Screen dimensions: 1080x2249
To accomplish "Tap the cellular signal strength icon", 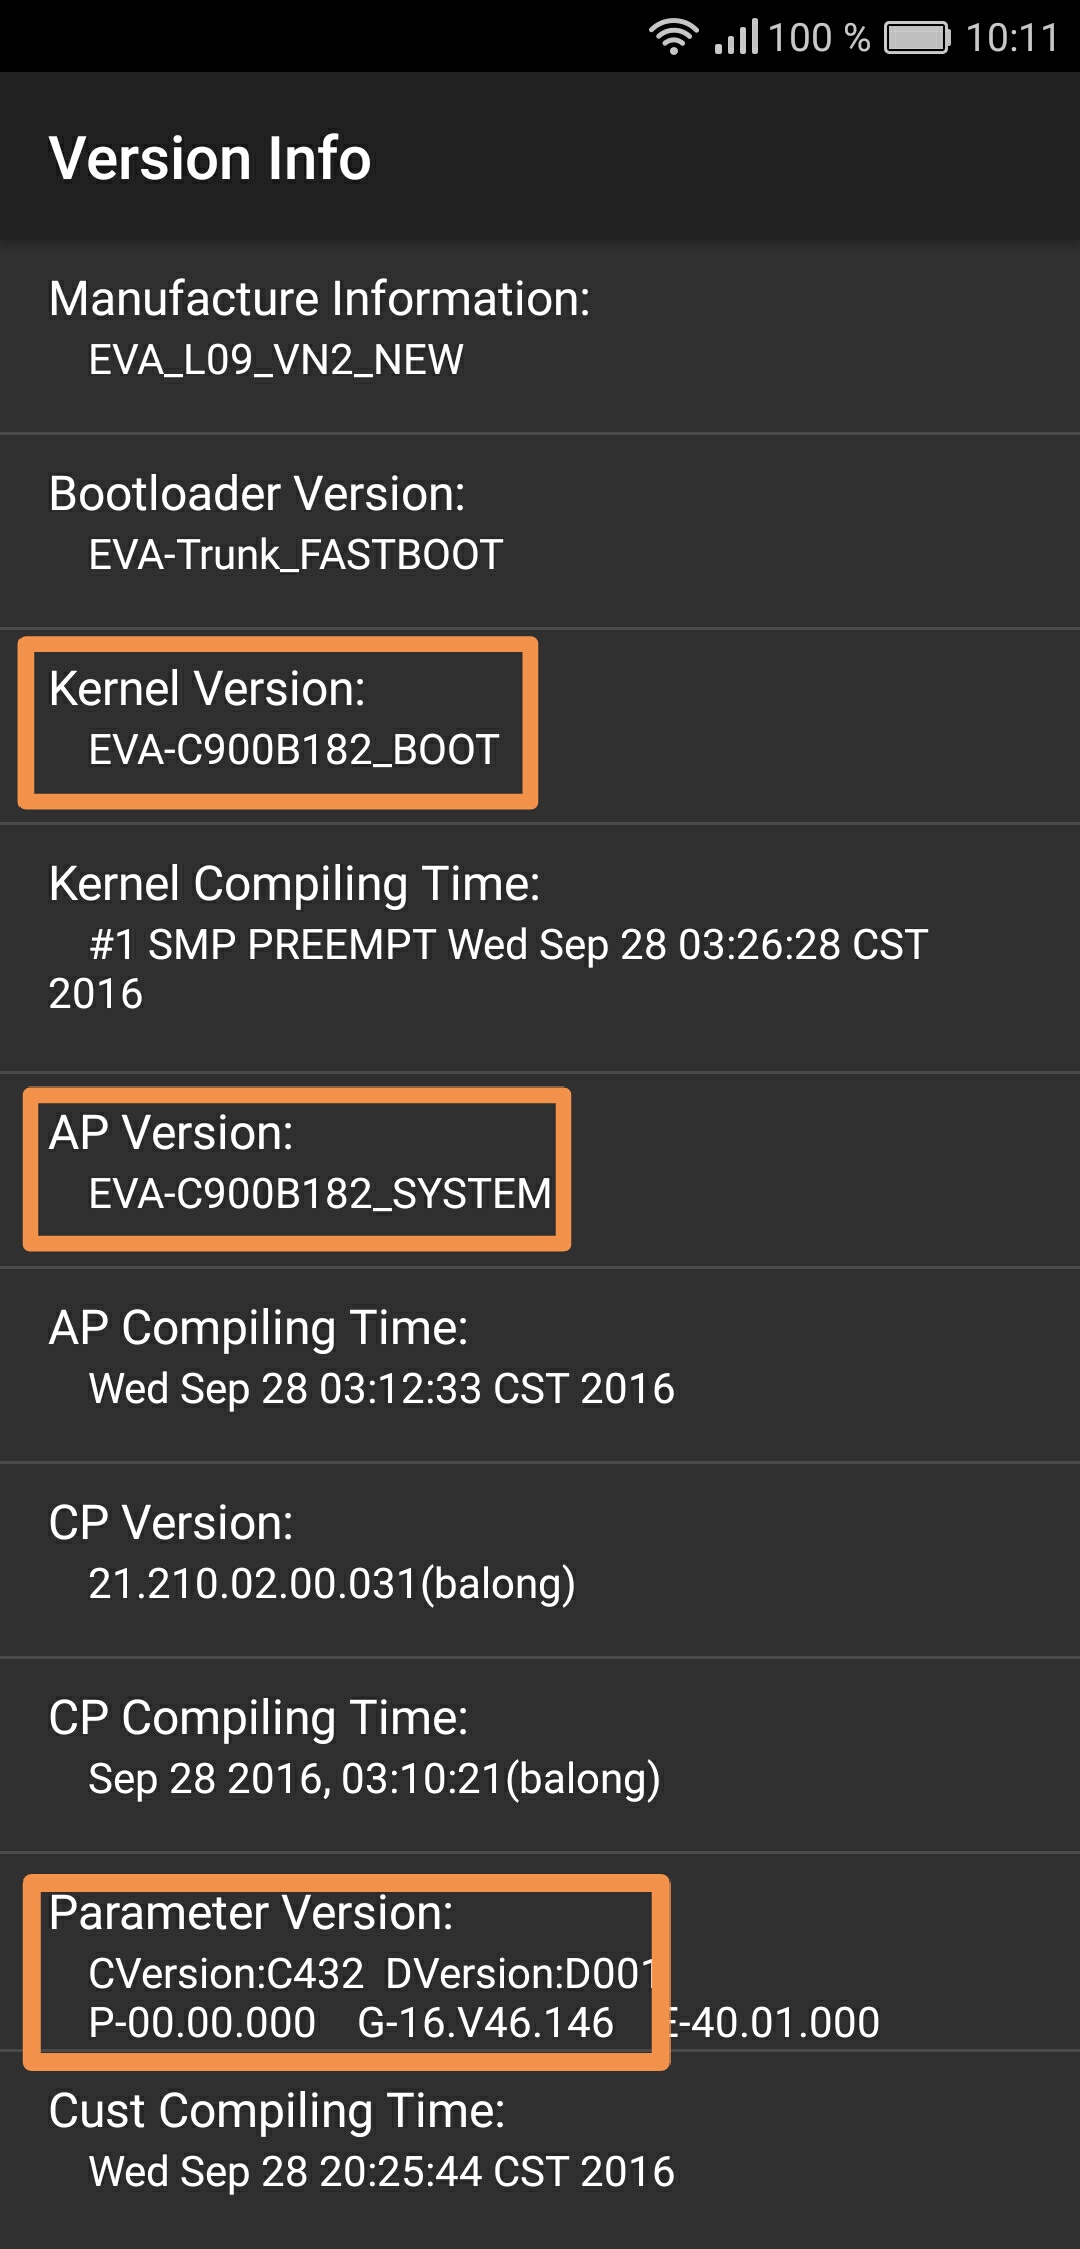I will pos(737,37).
